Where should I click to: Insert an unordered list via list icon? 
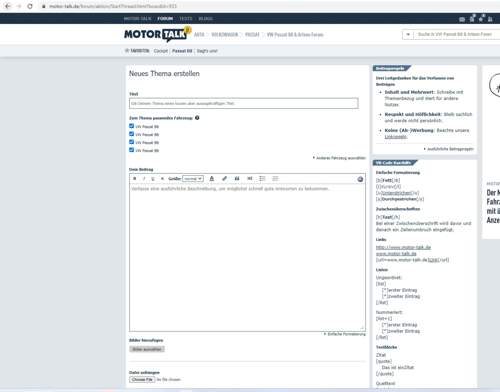pyautogui.click(x=262, y=179)
